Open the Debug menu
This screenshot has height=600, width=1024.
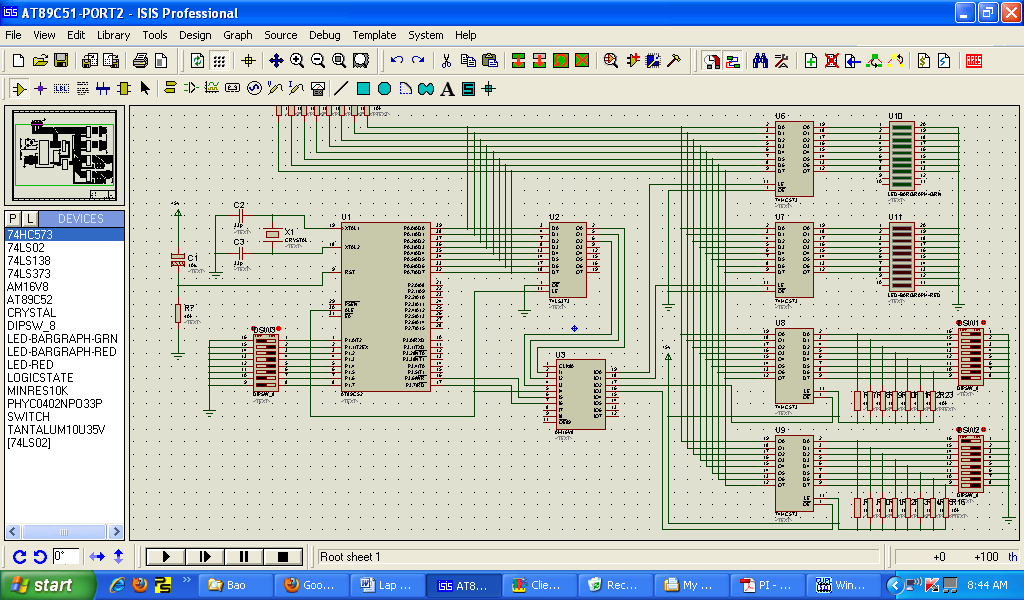325,35
